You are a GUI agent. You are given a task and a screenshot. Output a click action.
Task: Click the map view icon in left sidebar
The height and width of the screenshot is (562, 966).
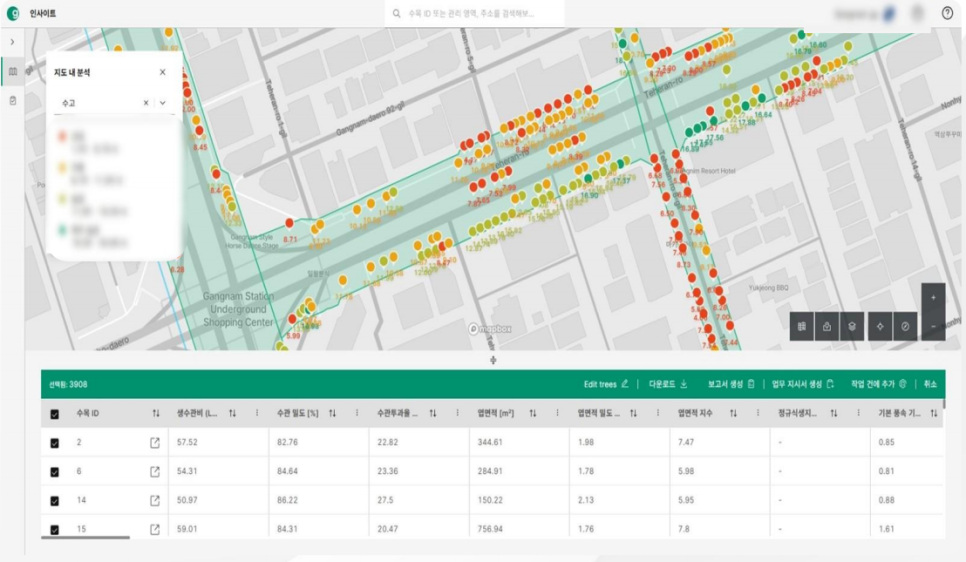click(13, 71)
